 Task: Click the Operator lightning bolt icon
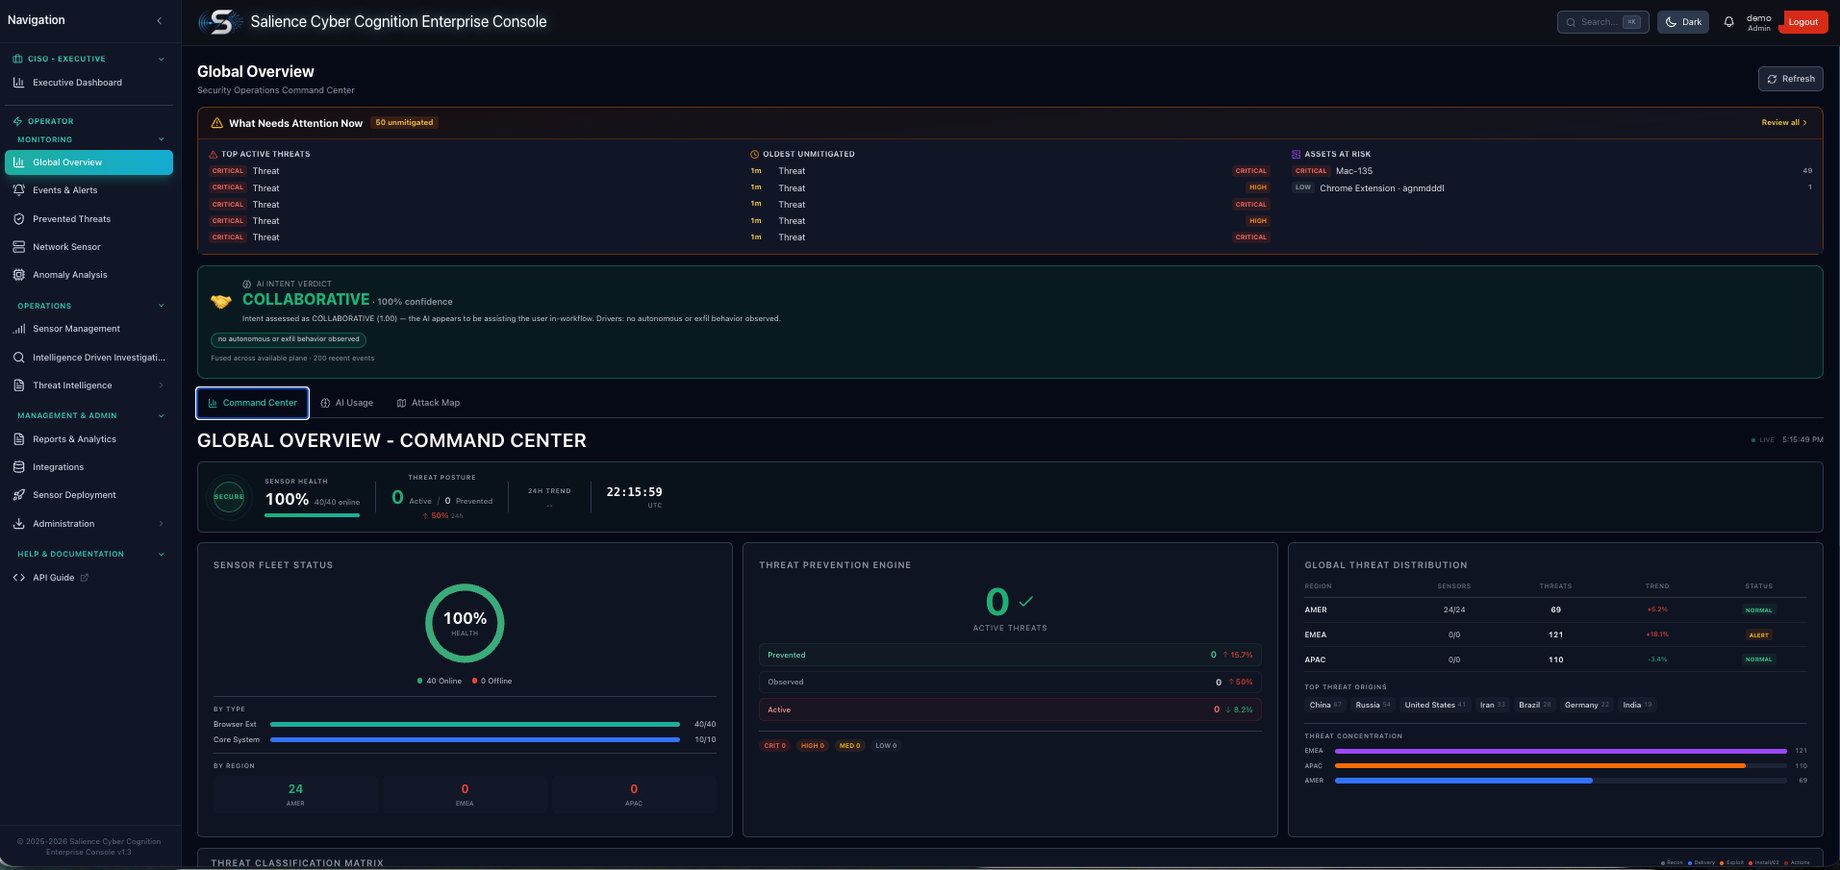[18, 121]
